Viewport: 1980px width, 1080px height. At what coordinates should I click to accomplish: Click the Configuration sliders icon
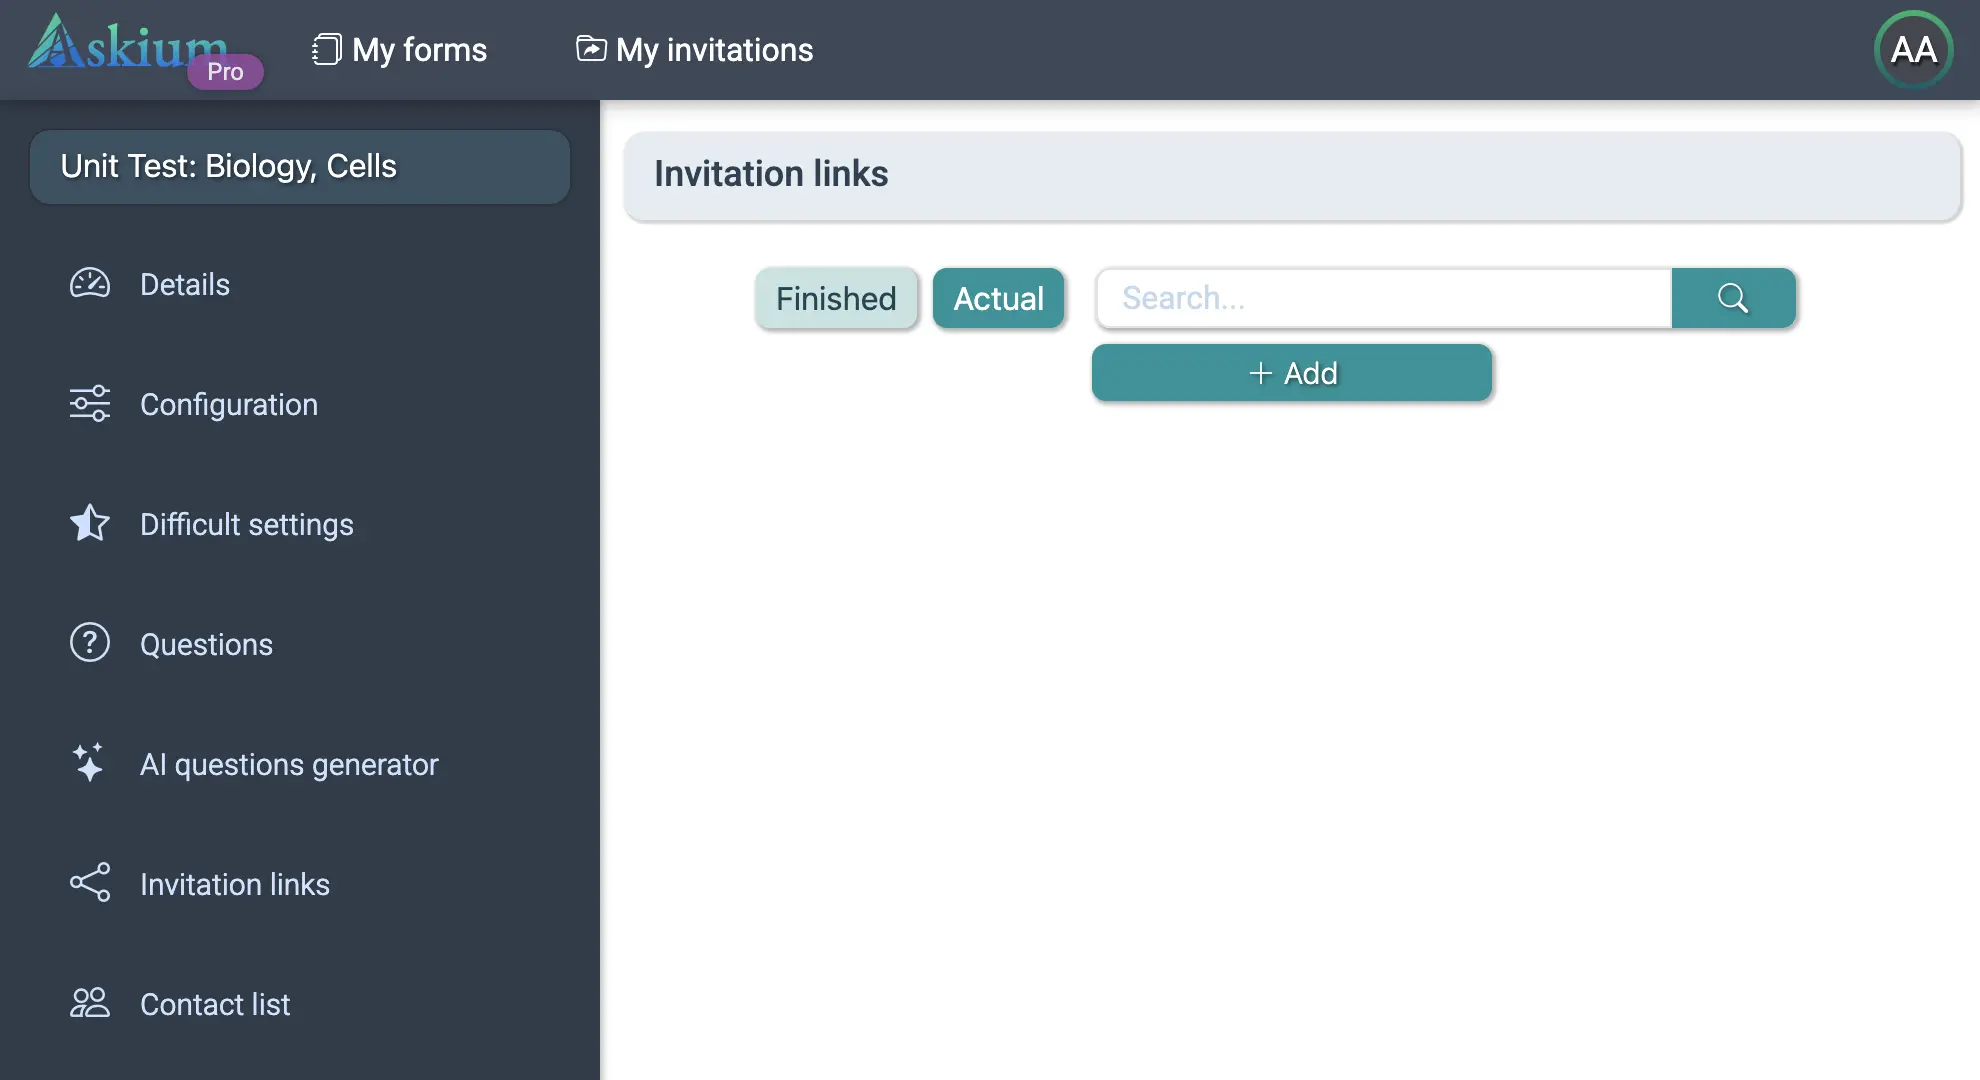tap(90, 404)
